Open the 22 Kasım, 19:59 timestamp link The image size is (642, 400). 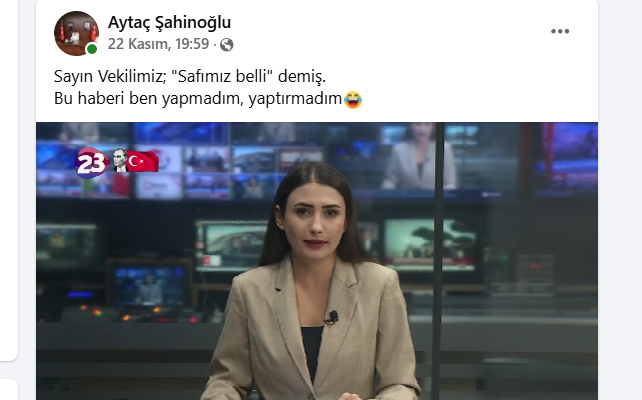tap(158, 44)
